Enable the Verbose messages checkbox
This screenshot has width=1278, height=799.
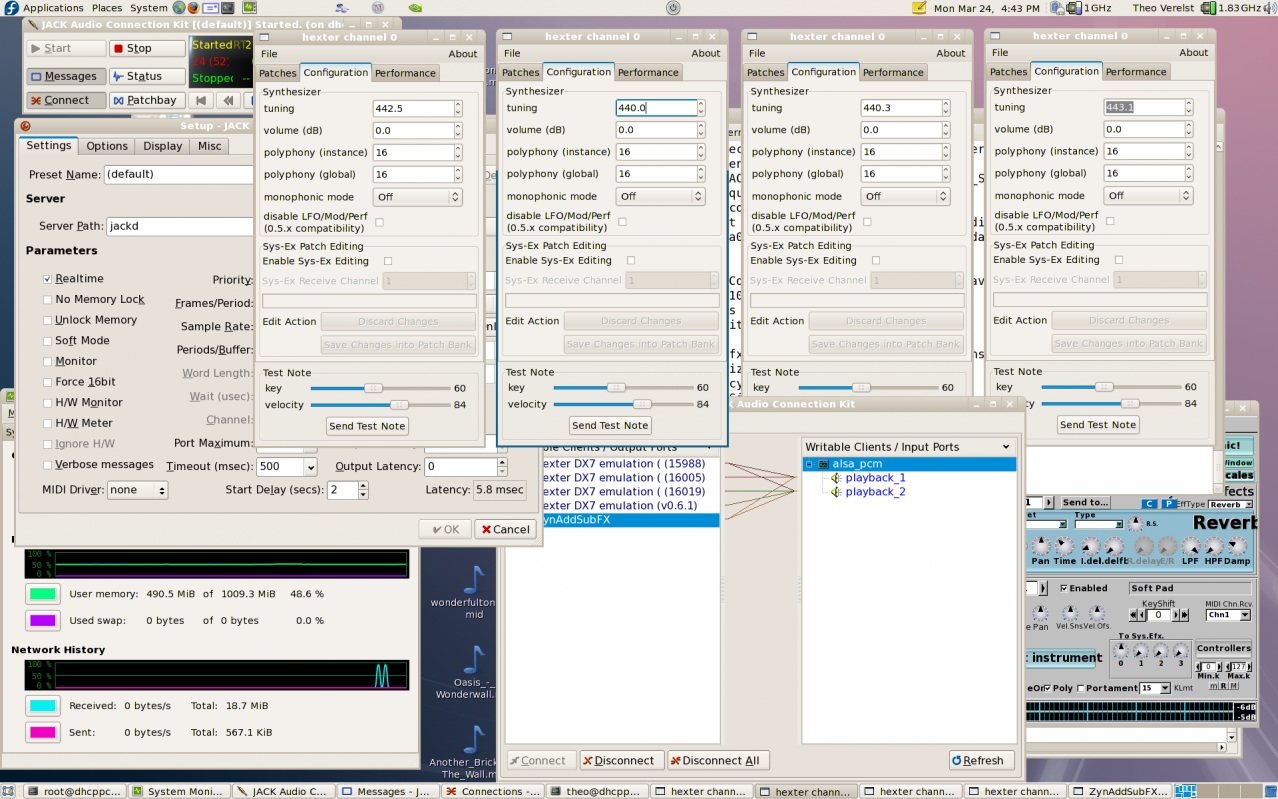point(48,465)
